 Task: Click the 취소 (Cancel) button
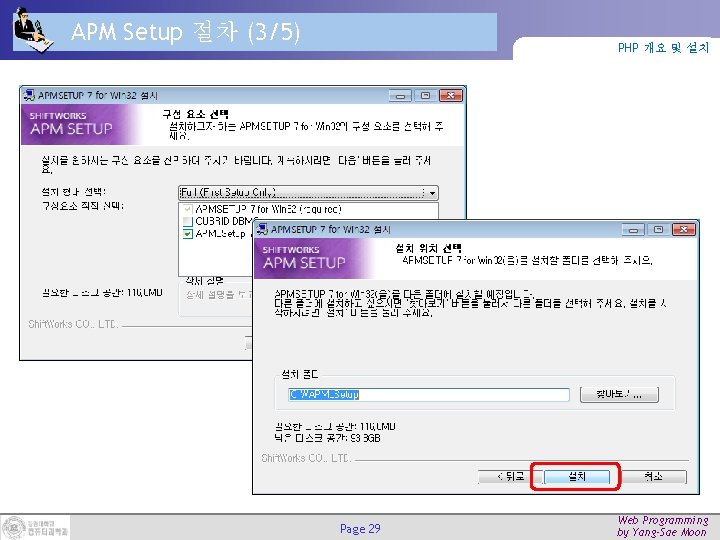coord(652,477)
